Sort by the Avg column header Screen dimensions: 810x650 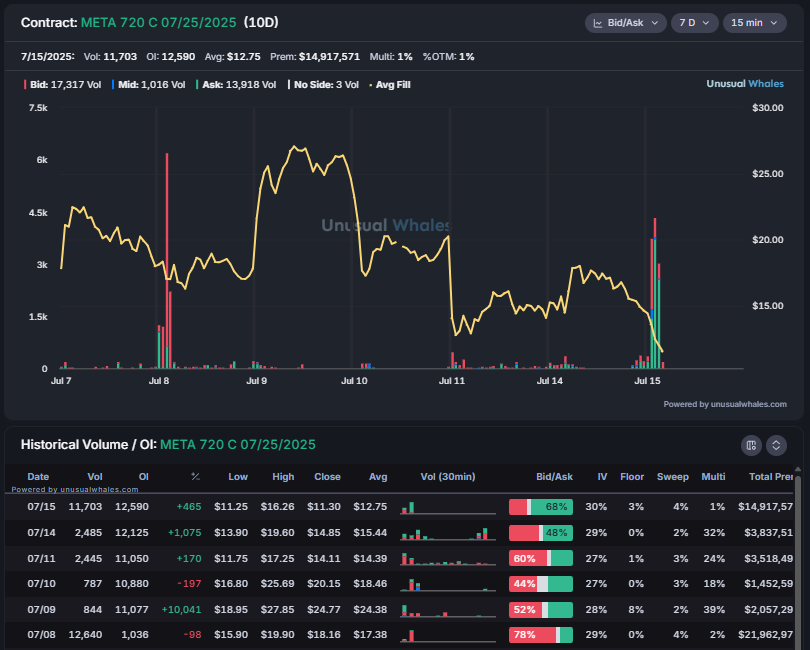(x=378, y=476)
